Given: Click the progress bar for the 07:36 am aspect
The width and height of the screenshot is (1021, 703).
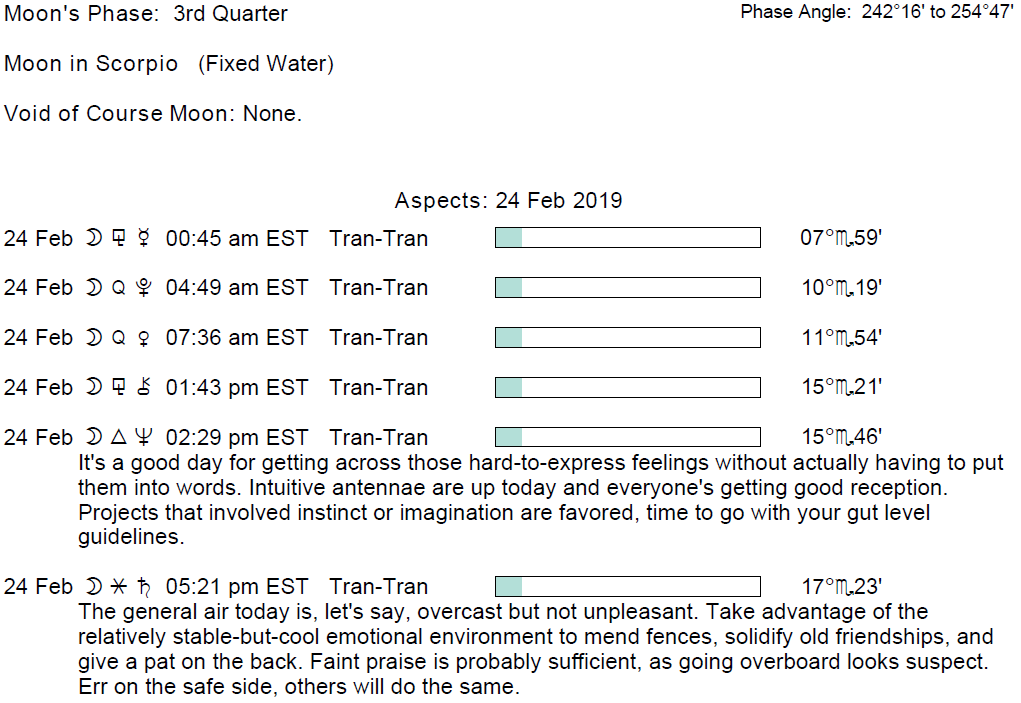Looking at the screenshot, I should tap(627, 338).
